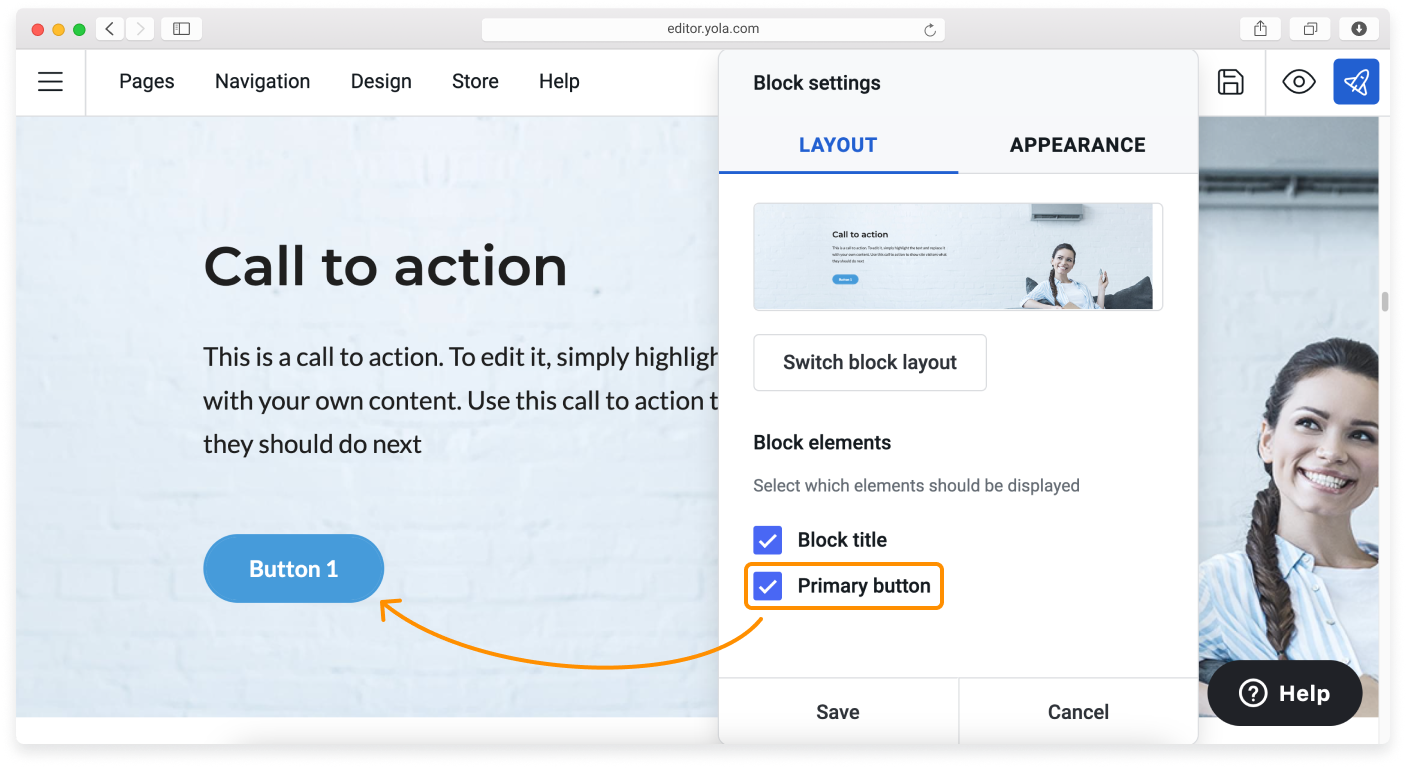Toggle the Safari sidebar icon
Screen dimensions: 1406x768
point(181,29)
